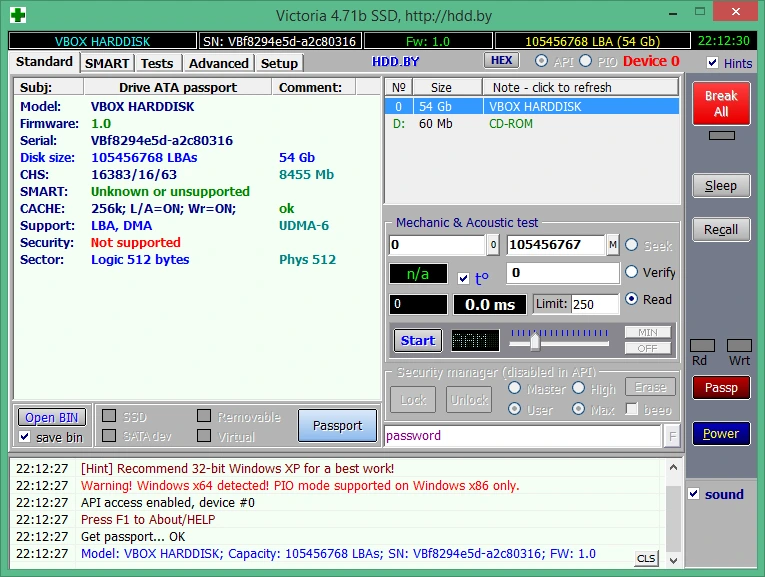Click the log scrollbar up arrow
This screenshot has width=765, height=577.
[673, 468]
